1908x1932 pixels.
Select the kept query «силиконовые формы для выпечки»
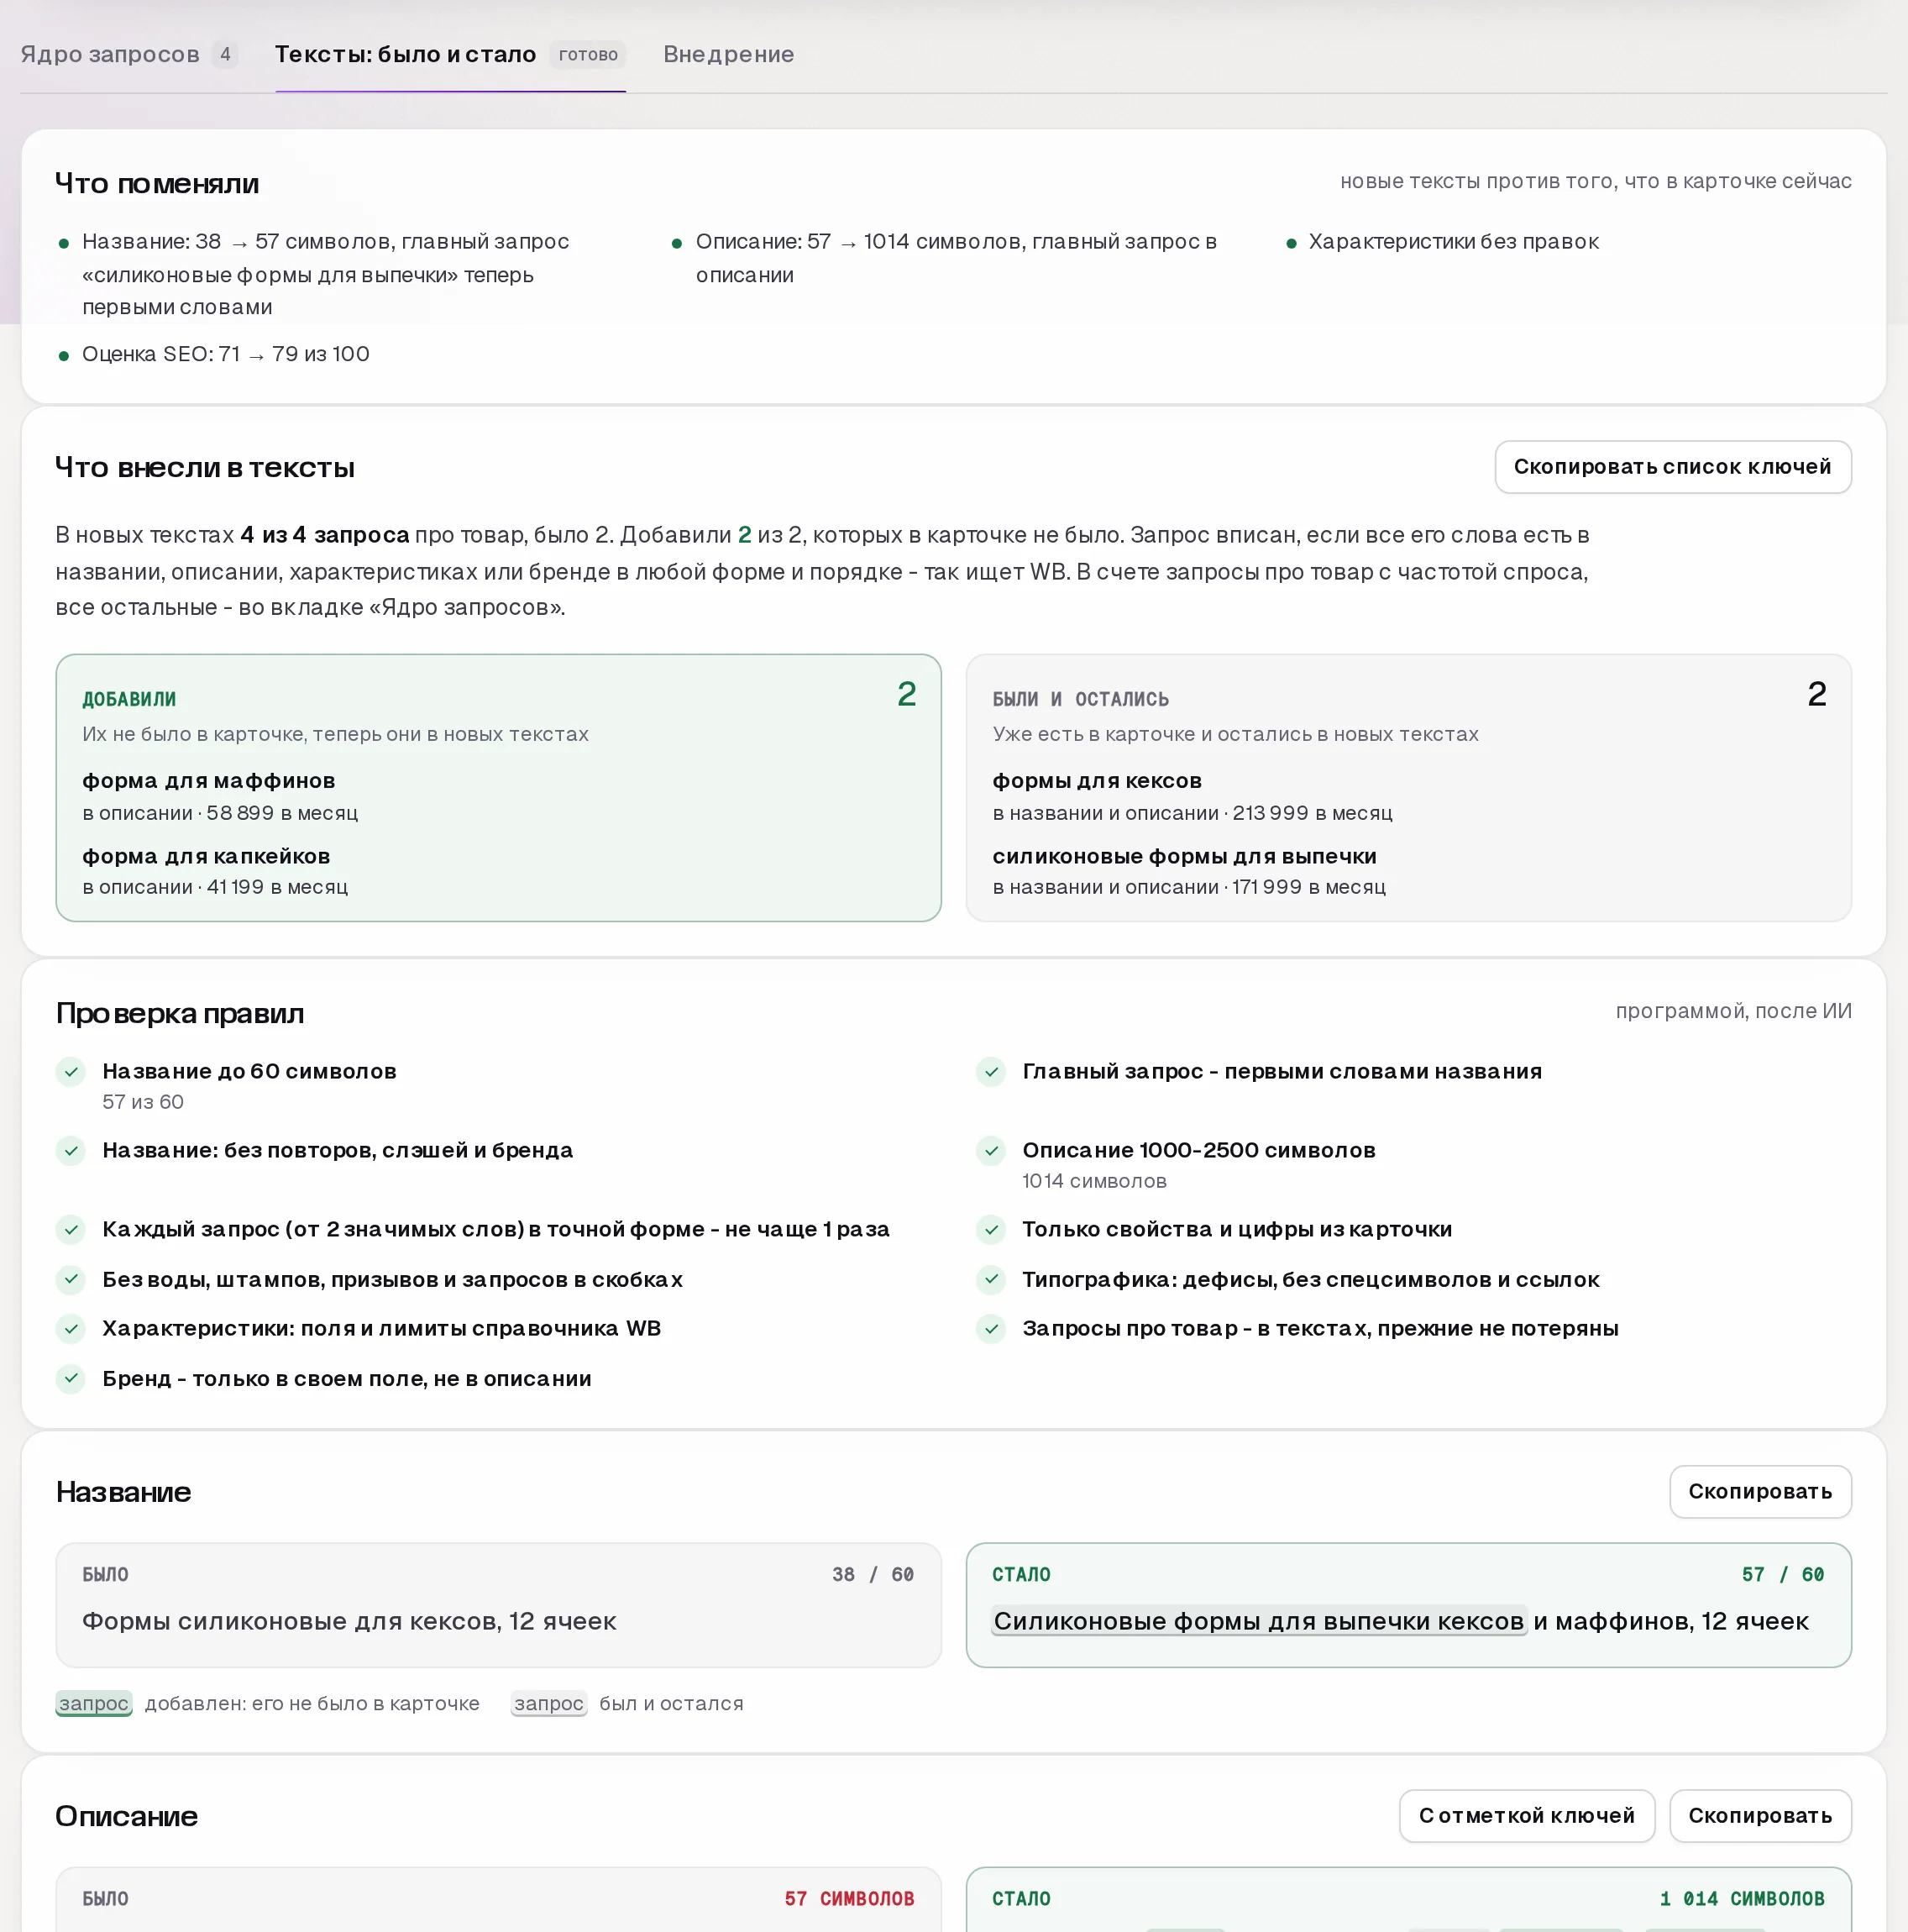(1184, 856)
